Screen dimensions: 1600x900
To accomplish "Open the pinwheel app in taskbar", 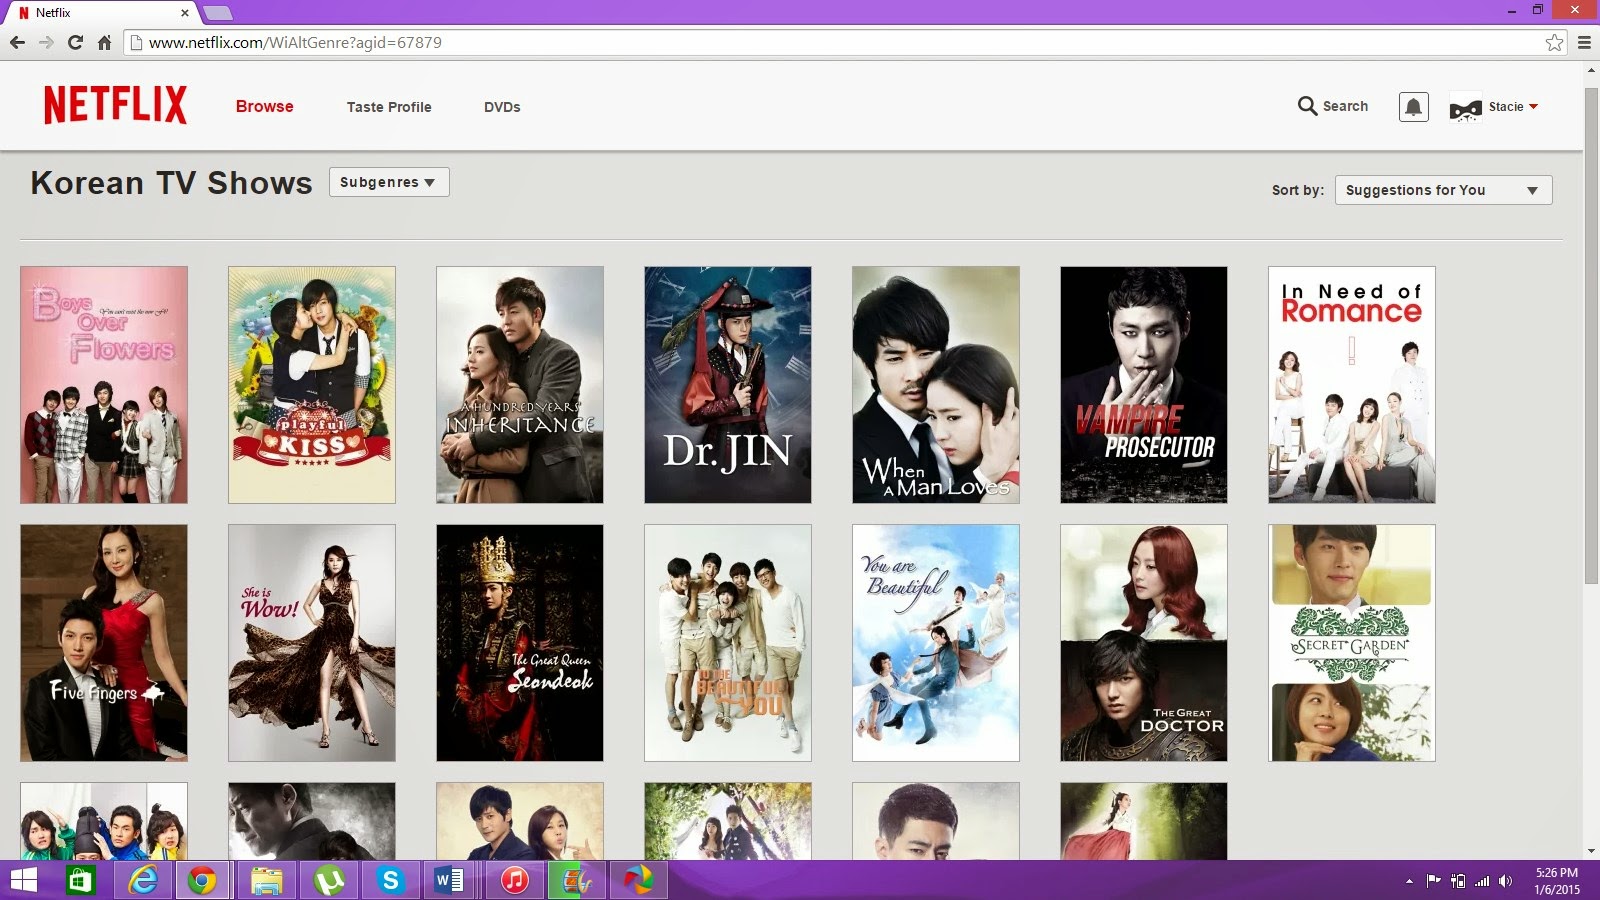I will coord(638,881).
